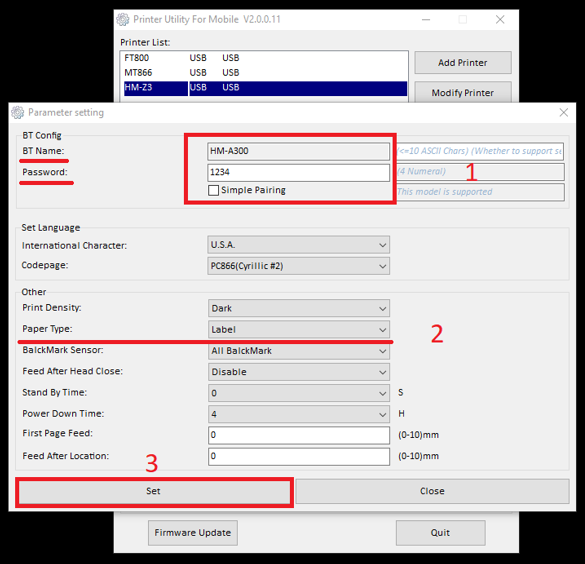Focus the First Page Feed field
This screenshot has width=585, height=564.
(298, 435)
